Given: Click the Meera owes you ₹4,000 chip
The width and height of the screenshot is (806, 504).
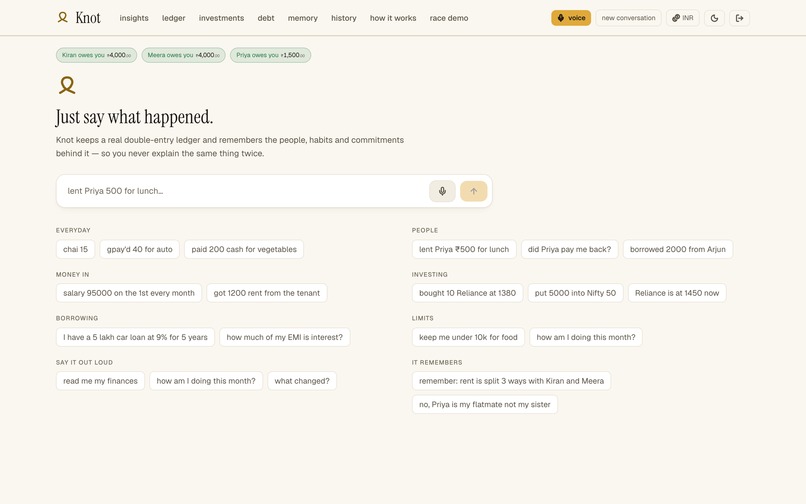Looking at the screenshot, I should pos(184,55).
